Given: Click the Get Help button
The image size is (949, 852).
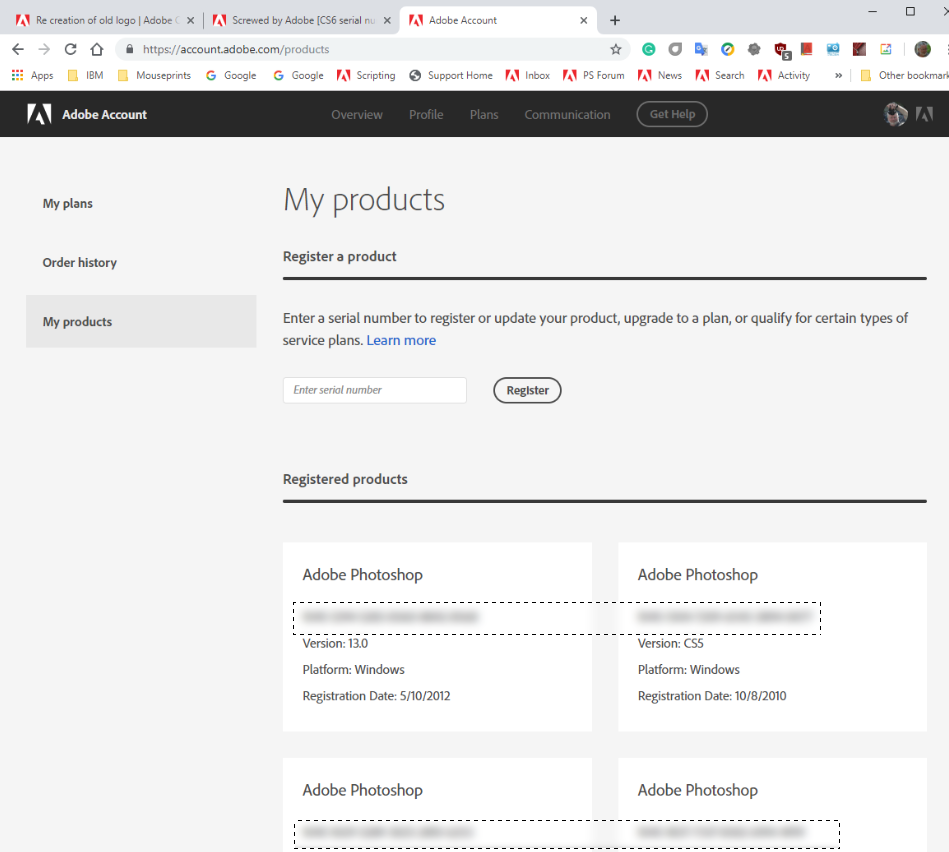Looking at the screenshot, I should coord(672,114).
